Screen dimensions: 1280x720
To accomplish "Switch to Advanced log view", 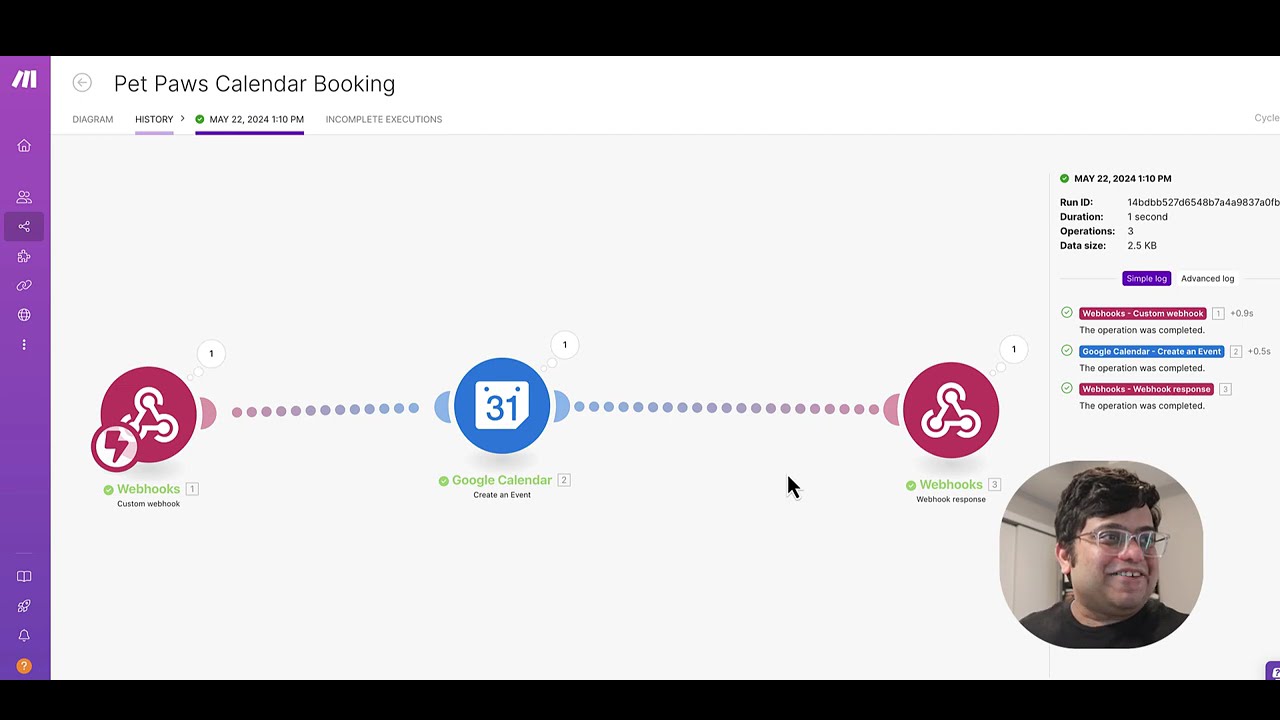I will 1207,279.
